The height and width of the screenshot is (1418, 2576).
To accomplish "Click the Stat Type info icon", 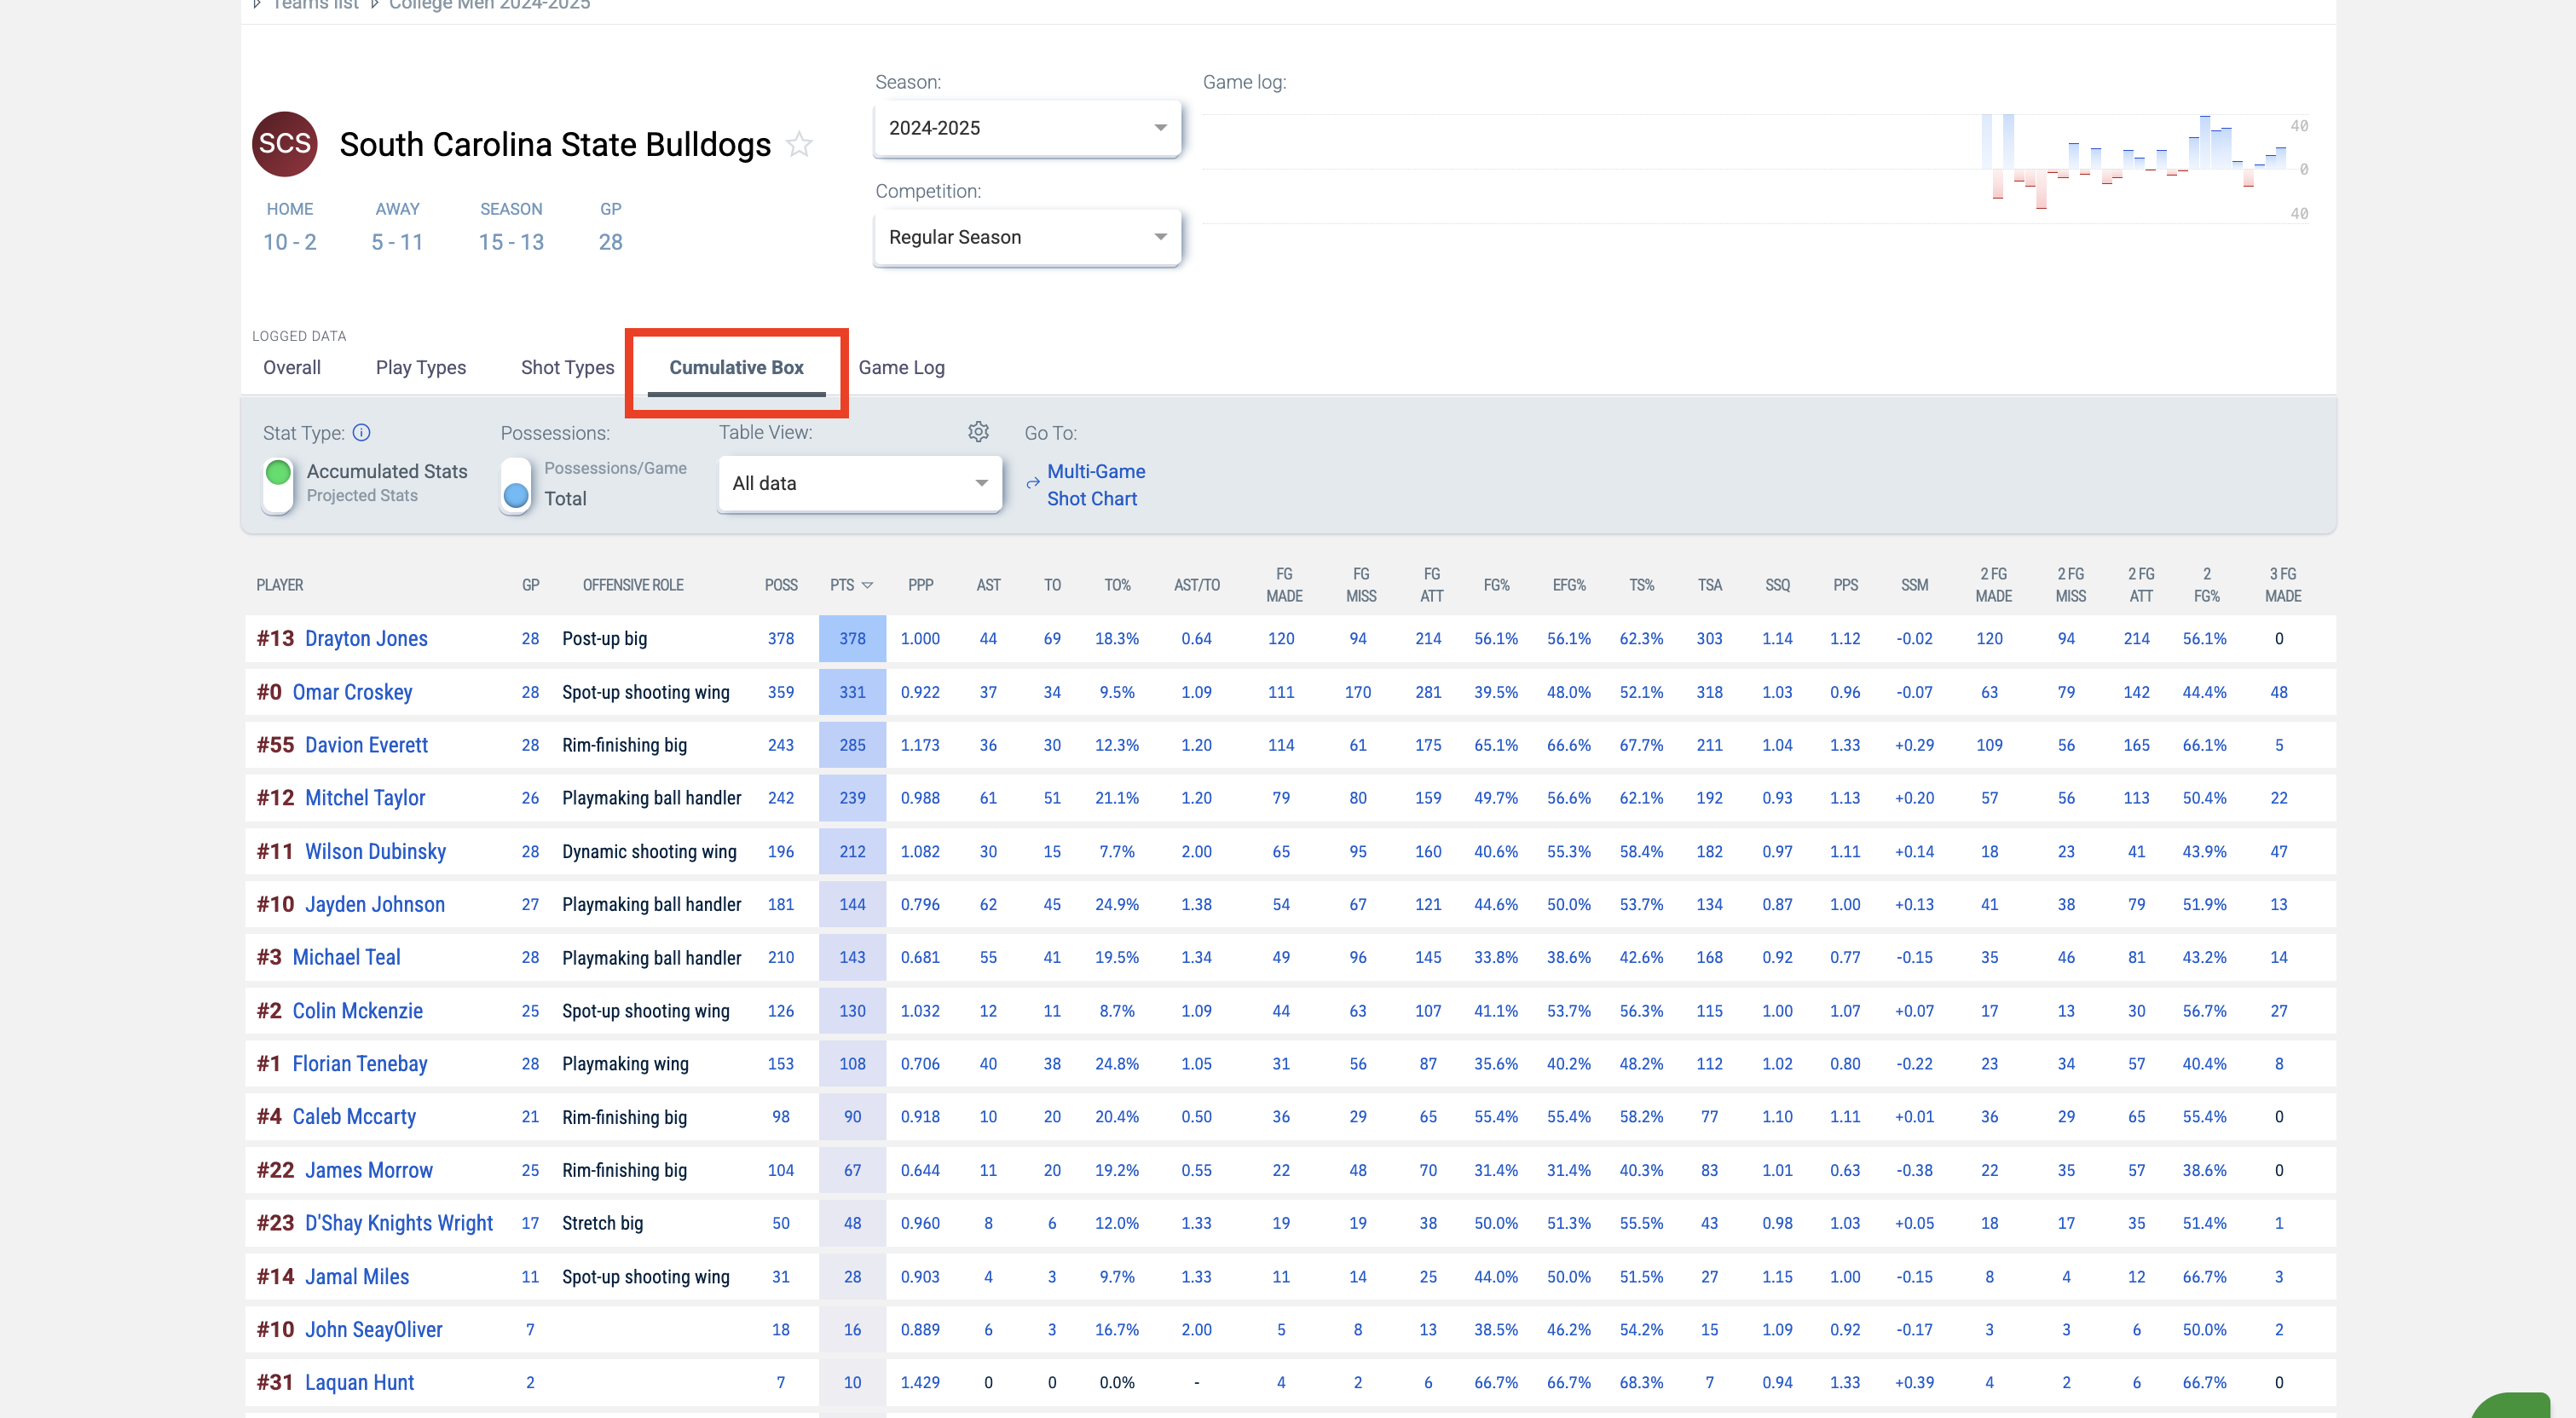I will (362, 432).
